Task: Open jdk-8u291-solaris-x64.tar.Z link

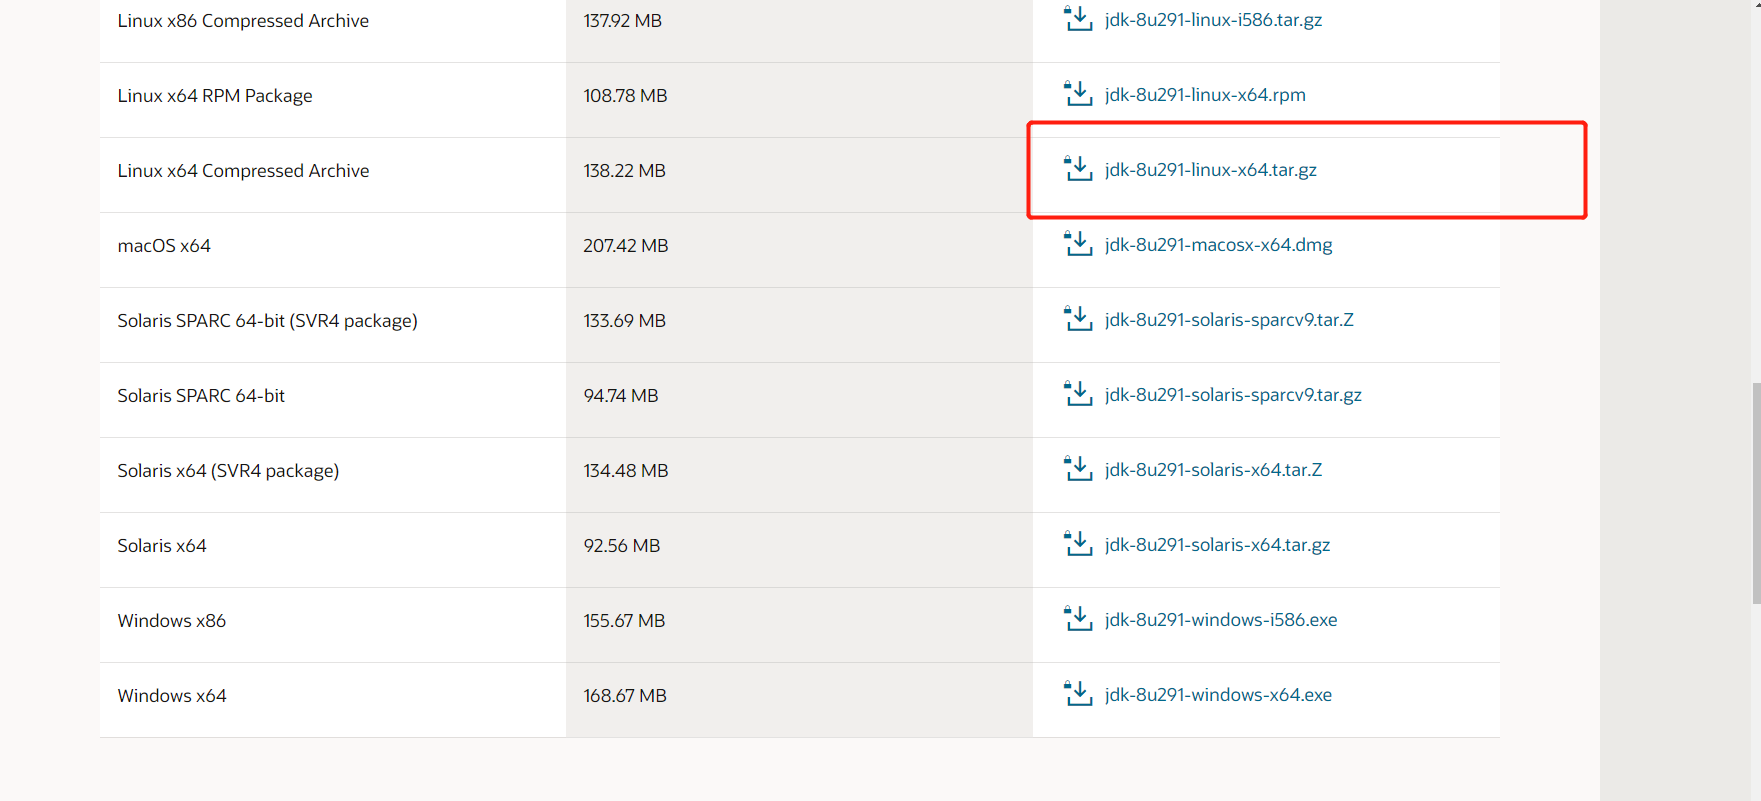Action: coord(1213,470)
